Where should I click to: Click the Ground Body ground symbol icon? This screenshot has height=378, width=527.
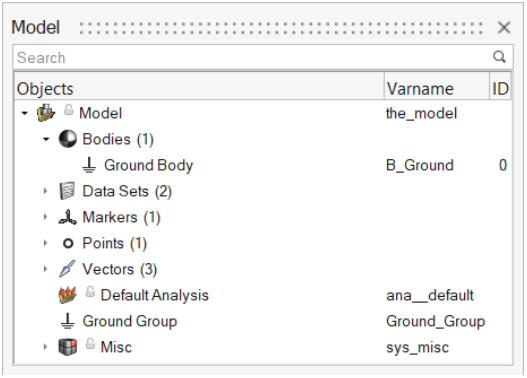(89, 165)
